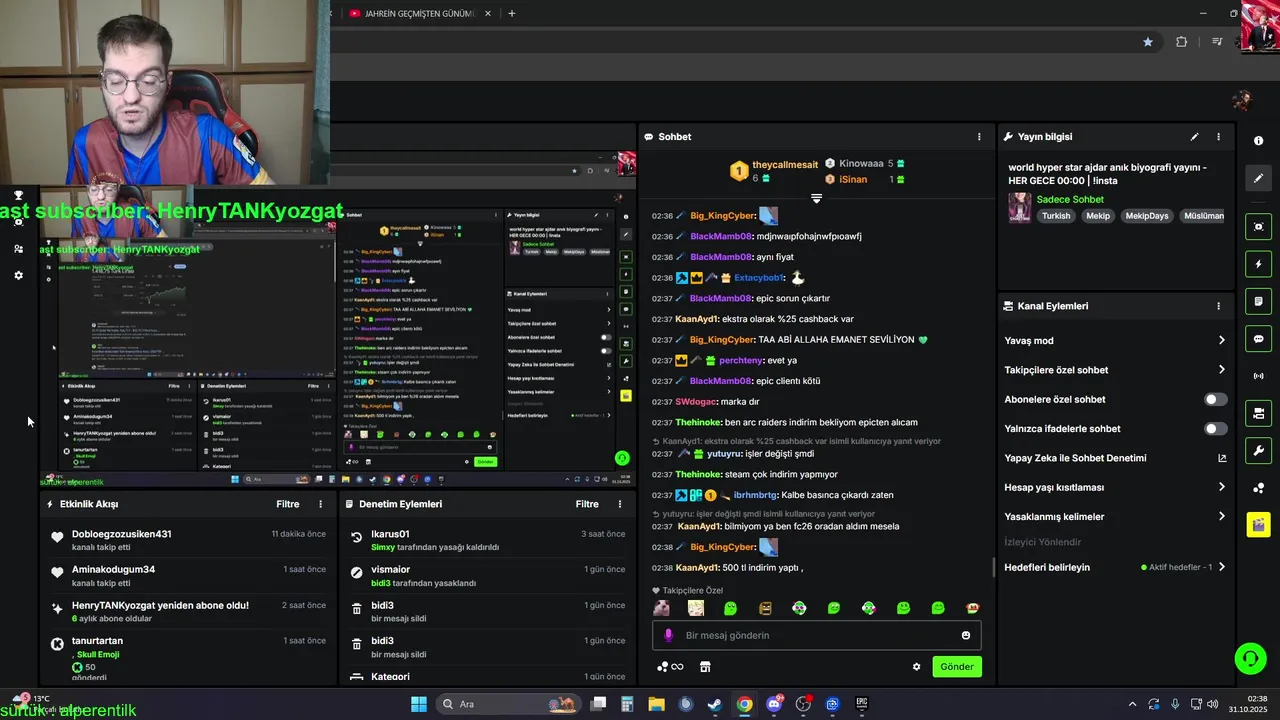
Task: Click the trophy icon in left sidebar
Action: click(18, 196)
